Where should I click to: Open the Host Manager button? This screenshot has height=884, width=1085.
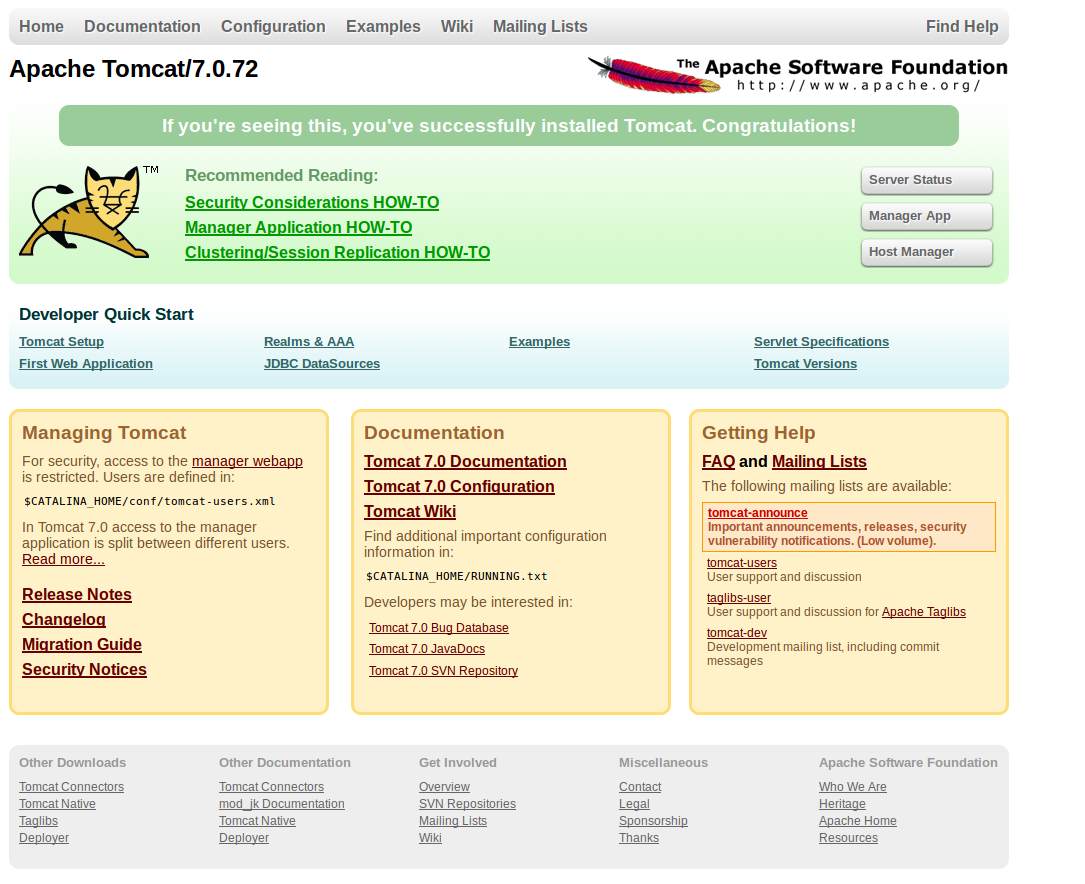coord(927,252)
